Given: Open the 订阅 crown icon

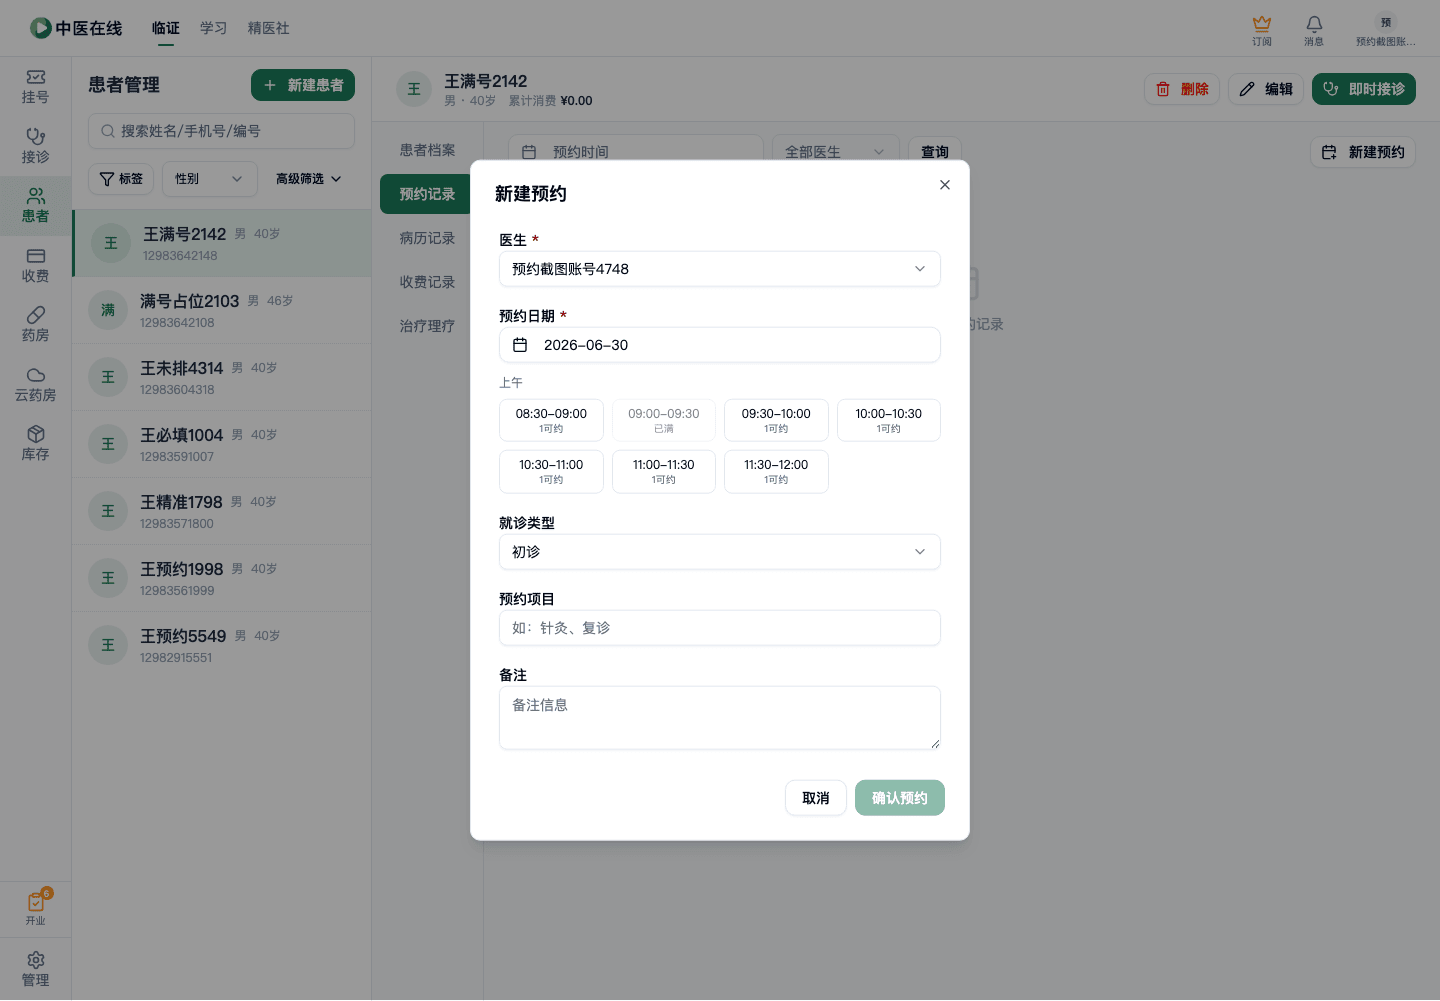Looking at the screenshot, I should (1262, 30).
